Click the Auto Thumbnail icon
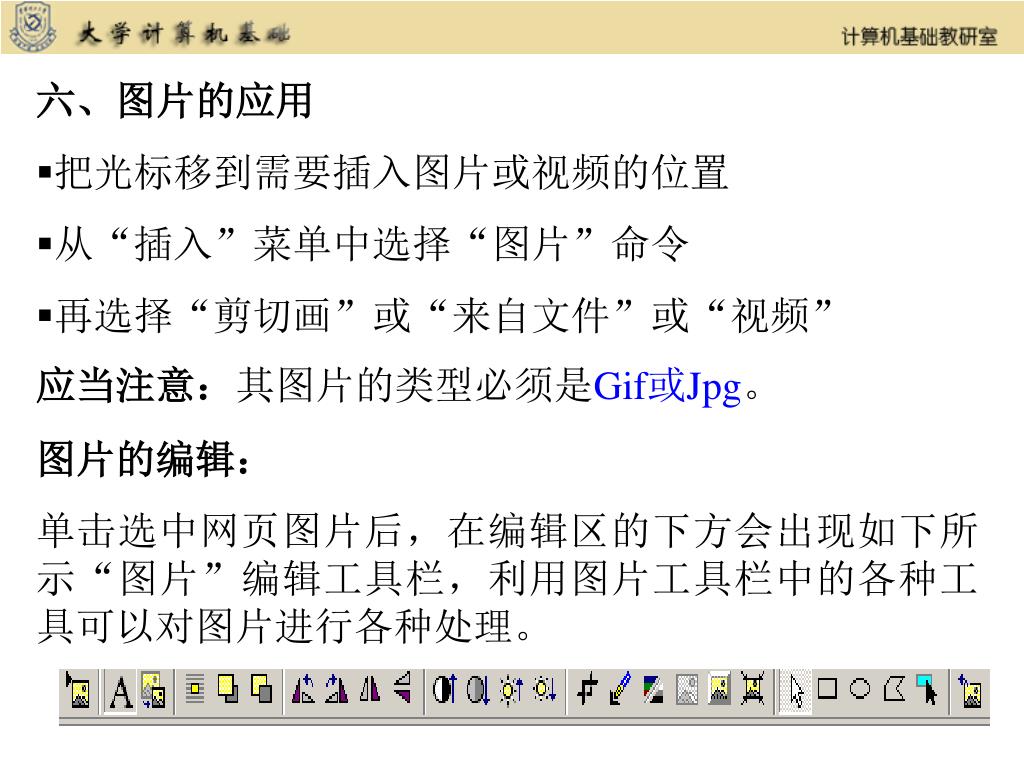This screenshot has width=1024, height=768. coord(153,690)
